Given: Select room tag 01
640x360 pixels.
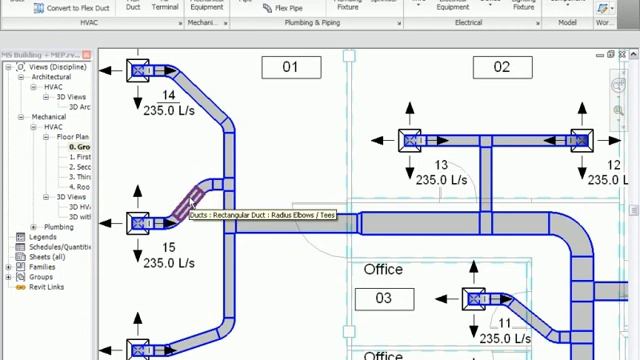Looking at the screenshot, I should tap(291, 67).
